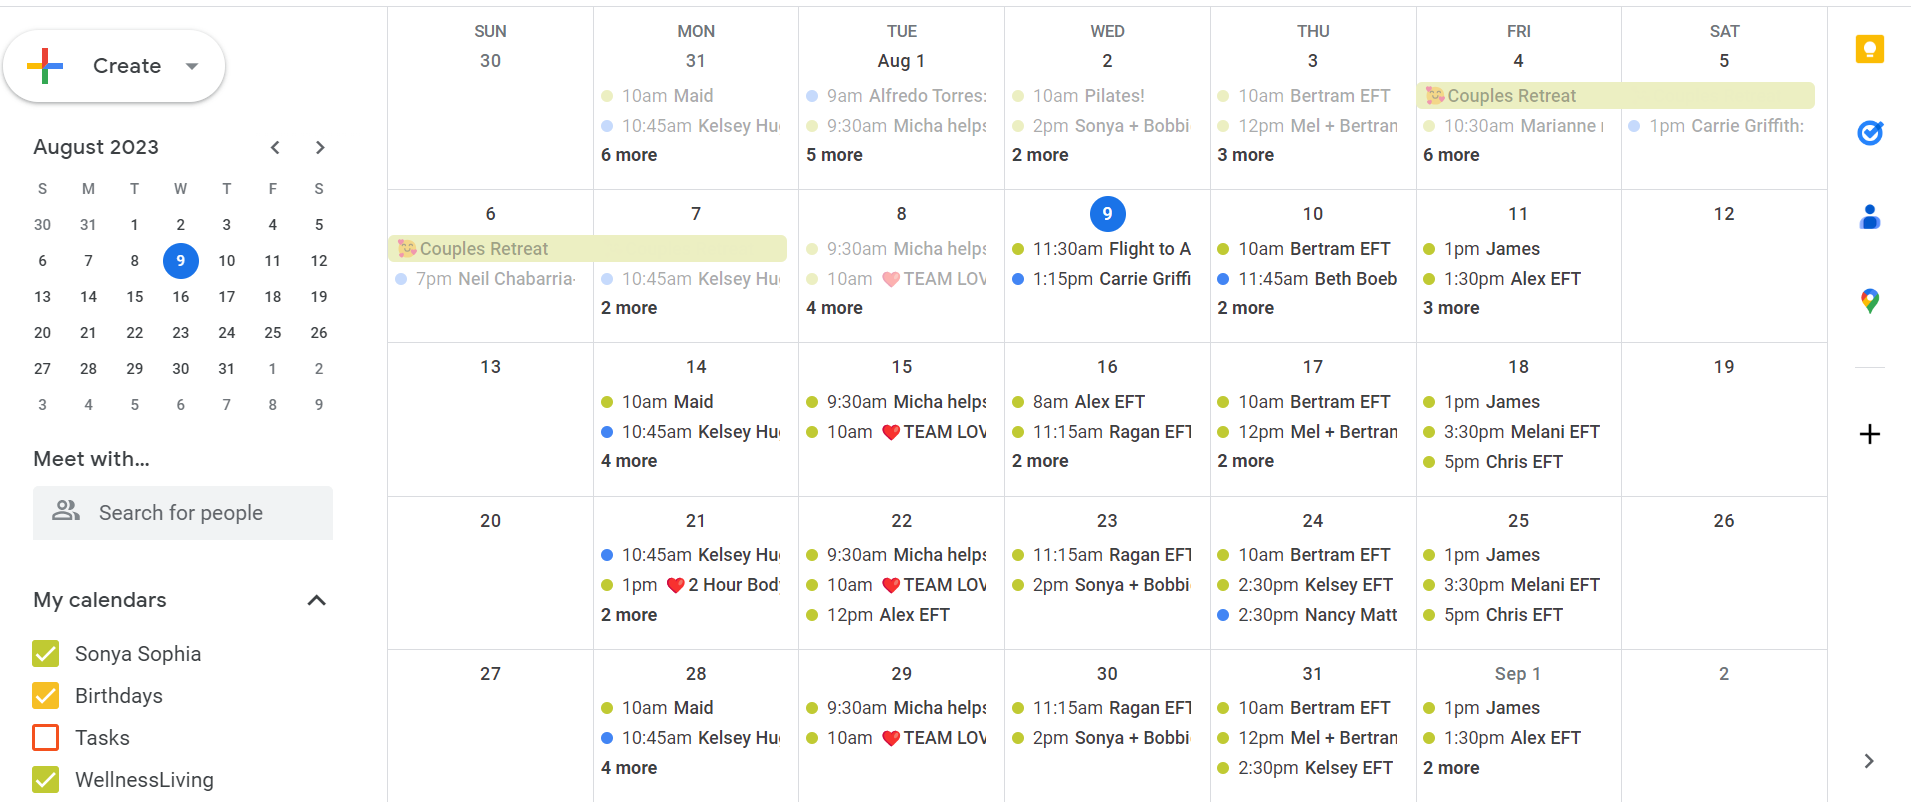Go to next month in mini calendar

tap(320, 147)
